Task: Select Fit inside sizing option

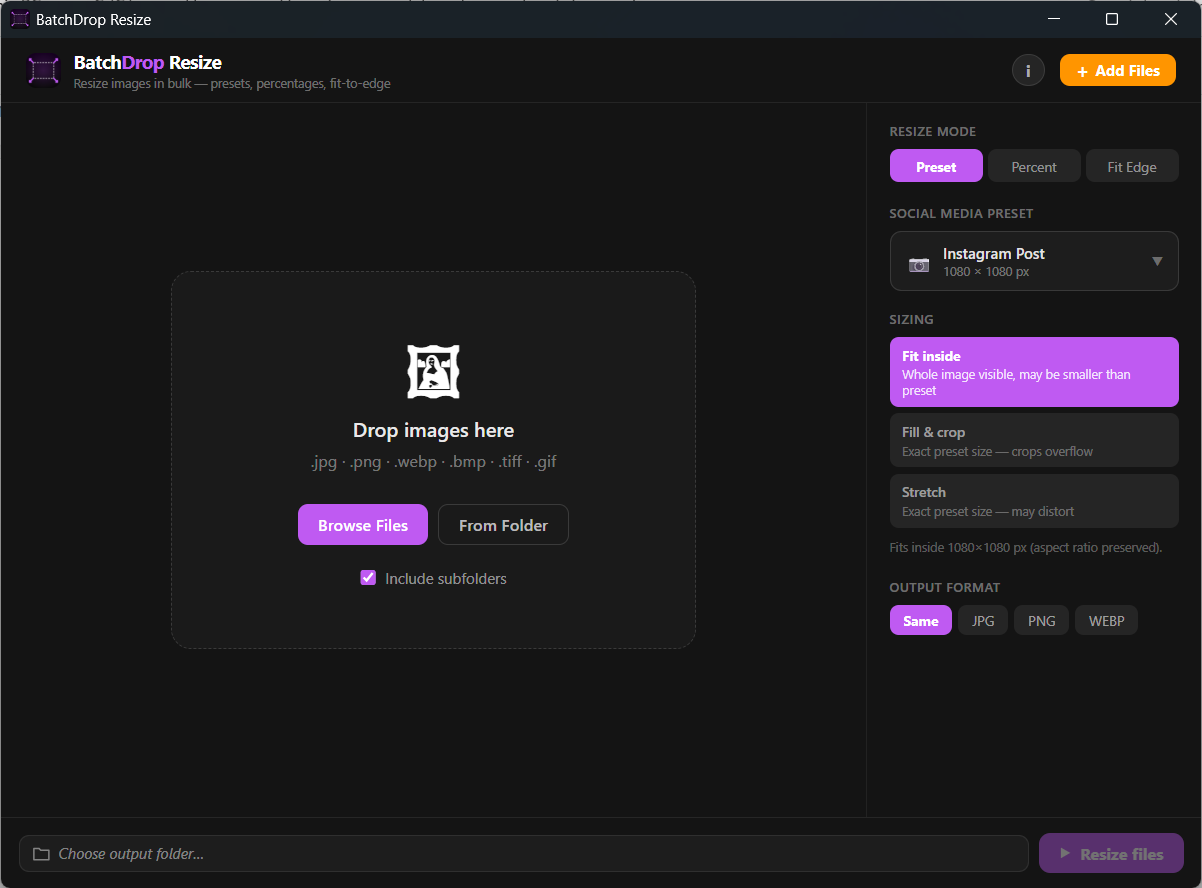Action: coord(1034,372)
